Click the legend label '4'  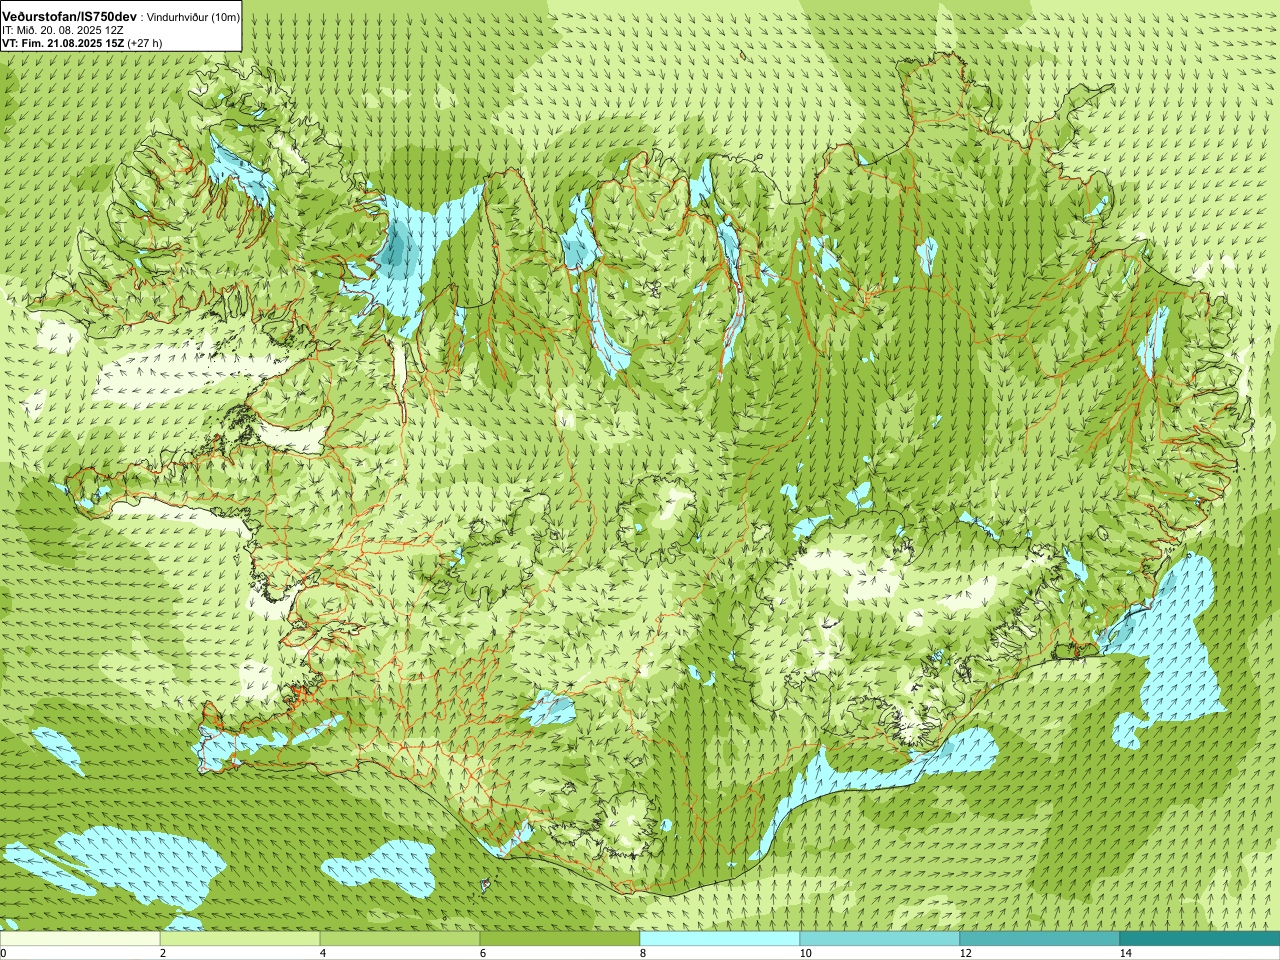(323, 953)
